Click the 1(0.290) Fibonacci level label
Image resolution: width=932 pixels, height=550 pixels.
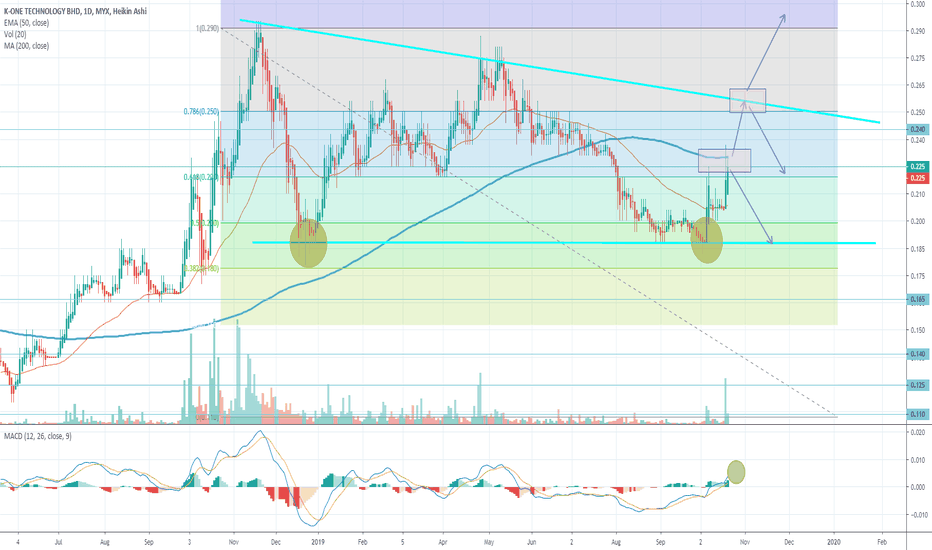(207, 28)
